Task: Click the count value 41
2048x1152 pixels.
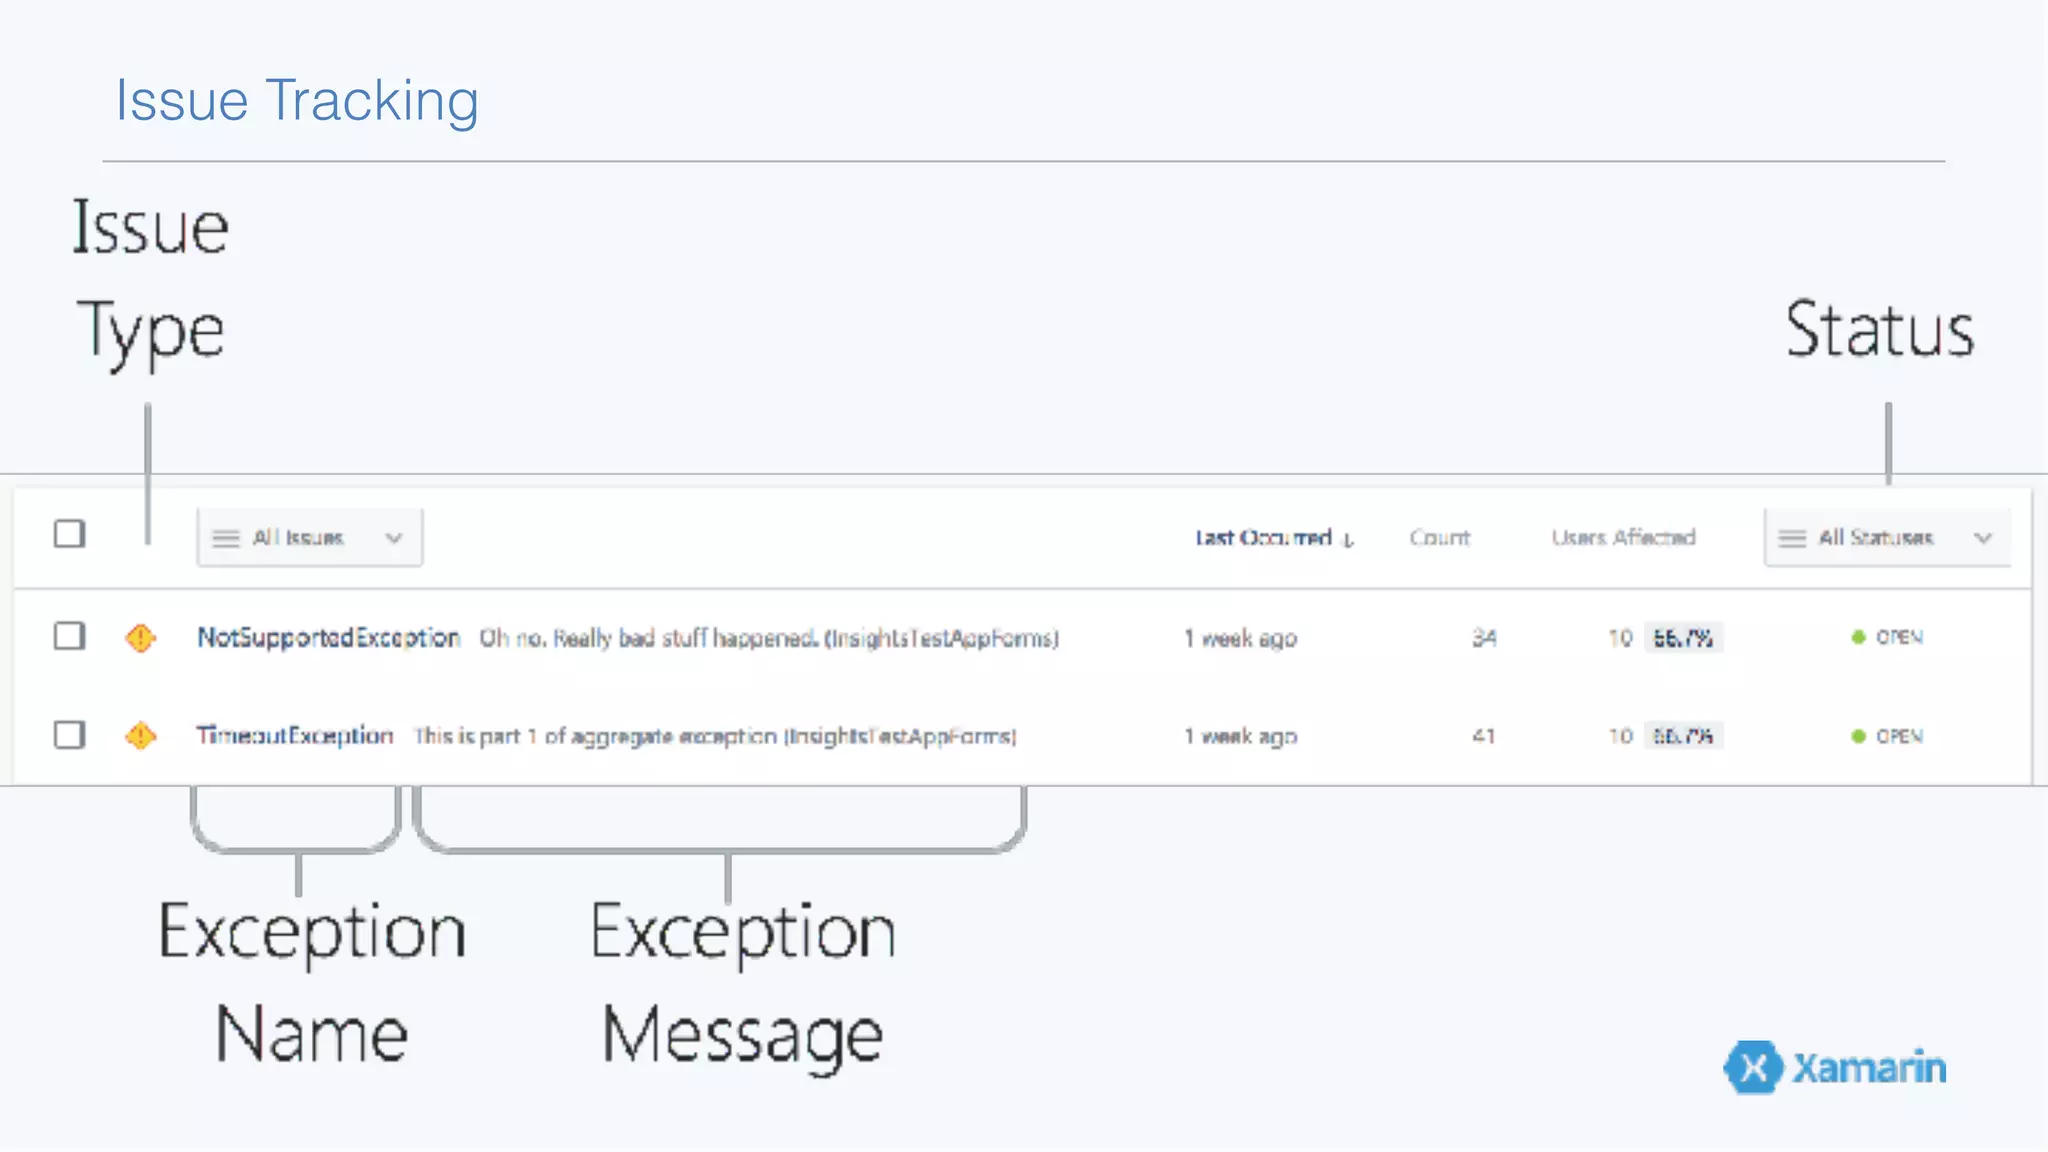Action: [x=1484, y=736]
